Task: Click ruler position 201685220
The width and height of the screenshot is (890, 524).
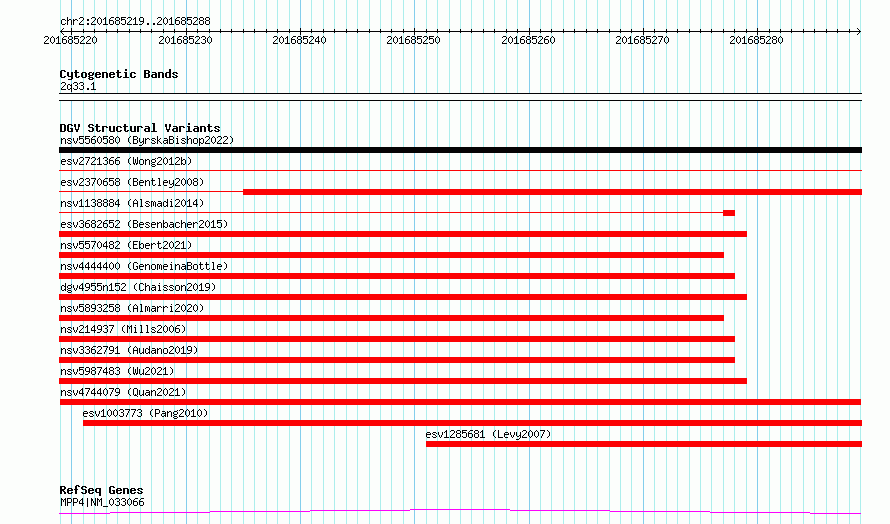Action: point(70,40)
